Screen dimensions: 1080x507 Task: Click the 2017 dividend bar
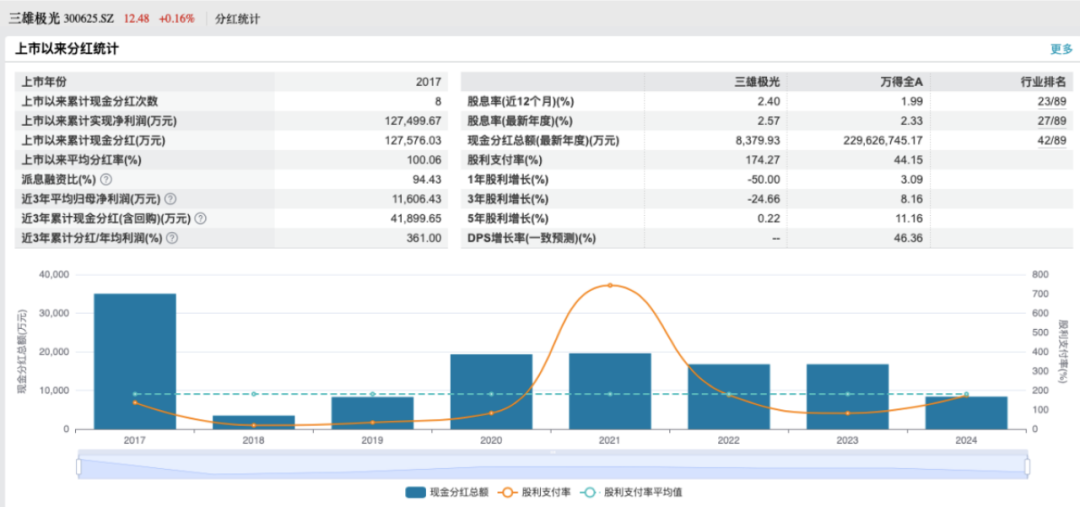[x=135, y=361]
